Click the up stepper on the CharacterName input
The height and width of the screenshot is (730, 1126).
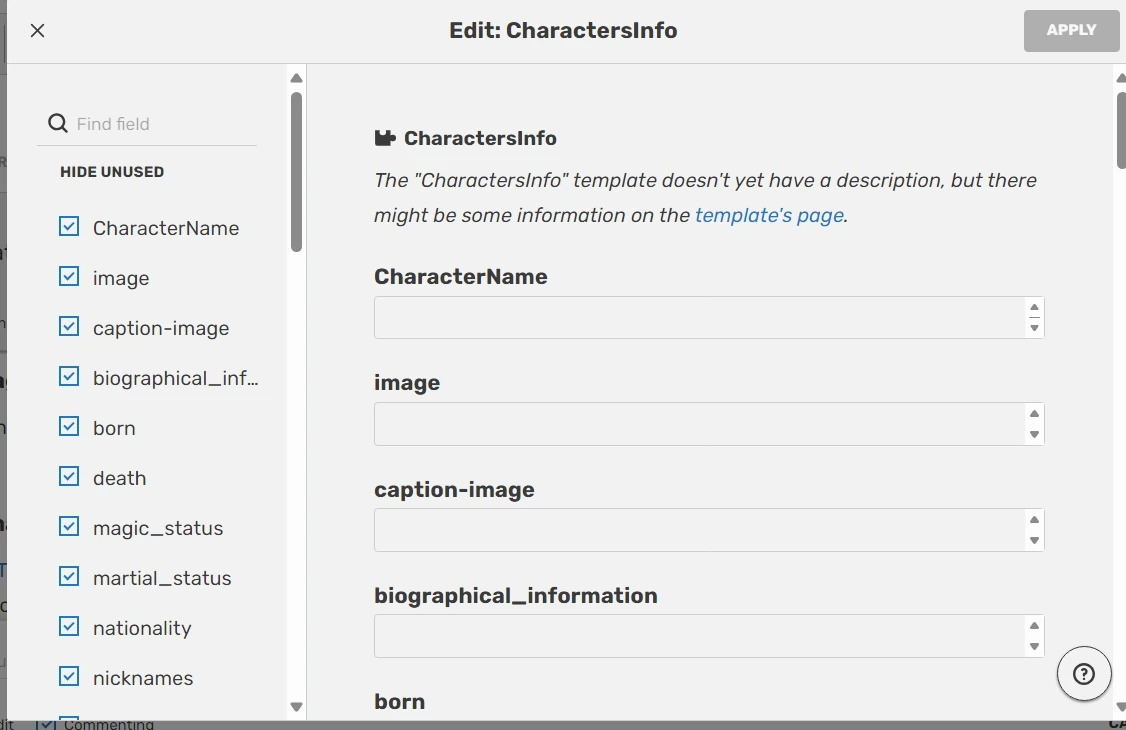tap(1033, 309)
